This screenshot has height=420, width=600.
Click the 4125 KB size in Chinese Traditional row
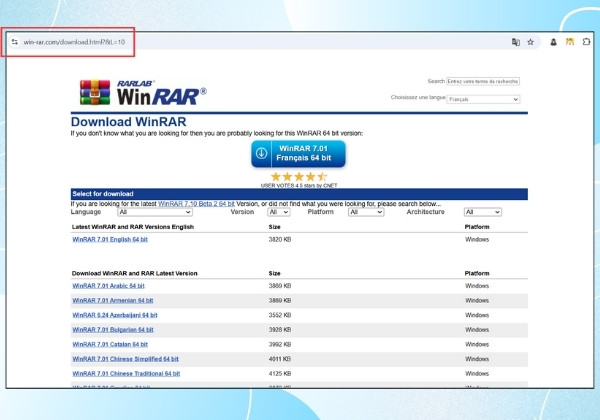[x=280, y=373]
